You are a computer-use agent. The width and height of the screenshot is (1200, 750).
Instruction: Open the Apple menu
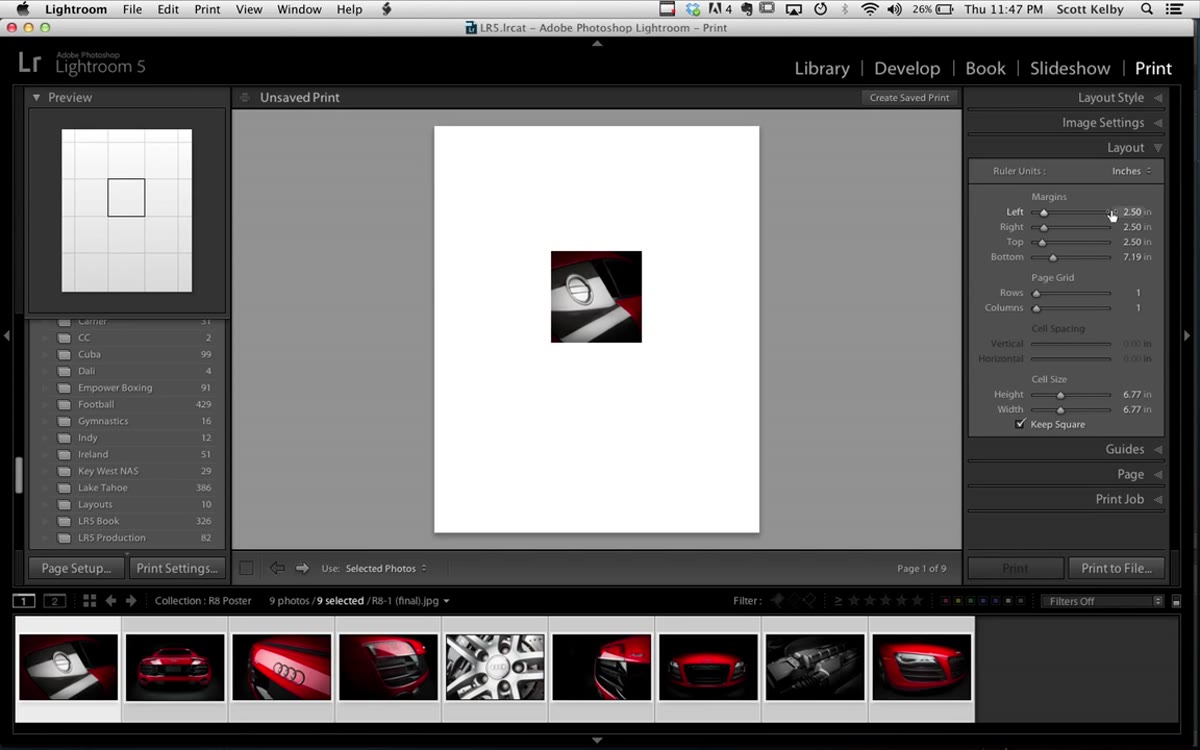21,9
